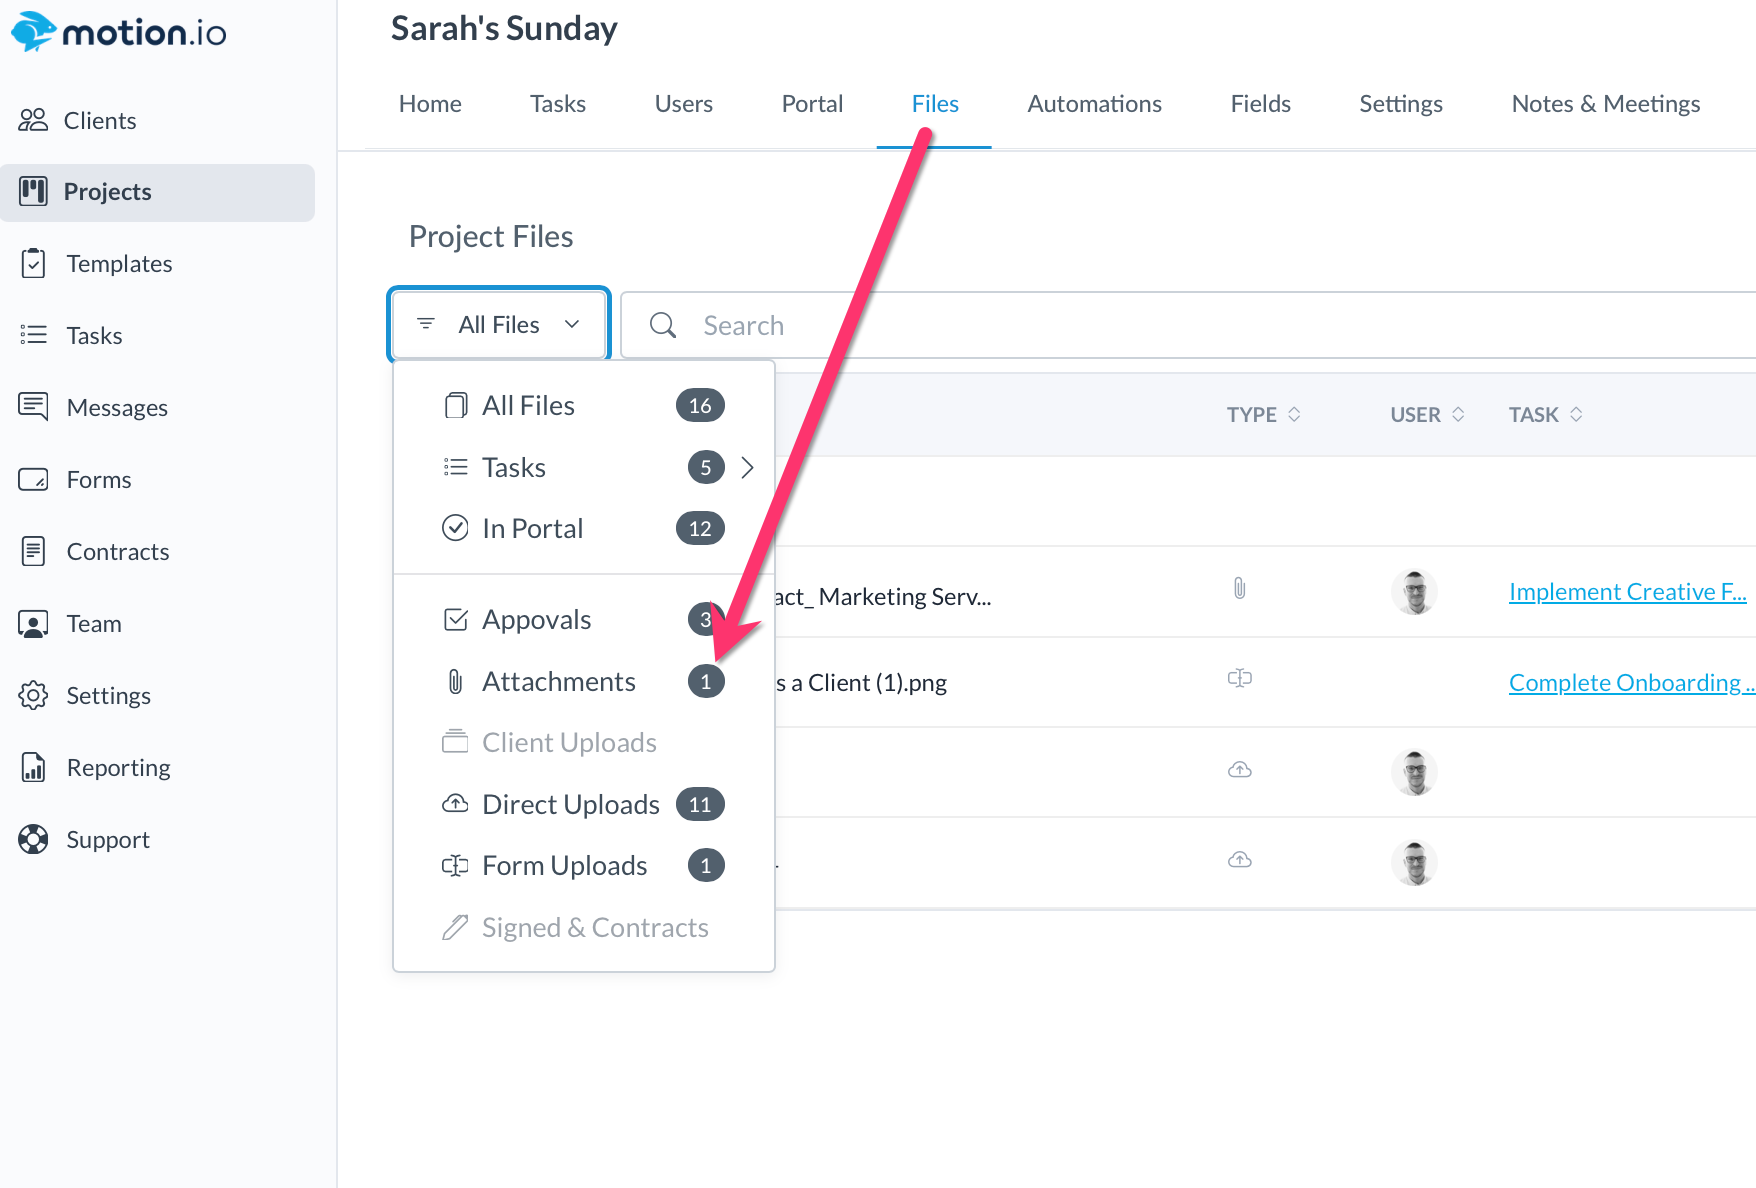Switch to the Automations tab
This screenshot has height=1188, width=1756.
(x=1094, y=104)
